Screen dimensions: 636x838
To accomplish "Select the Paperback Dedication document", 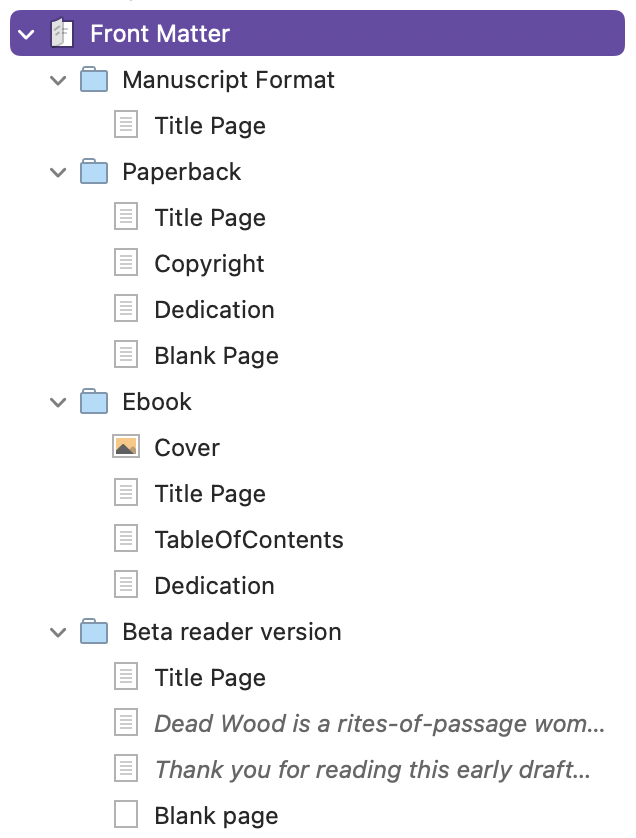I will pos(214,309).
